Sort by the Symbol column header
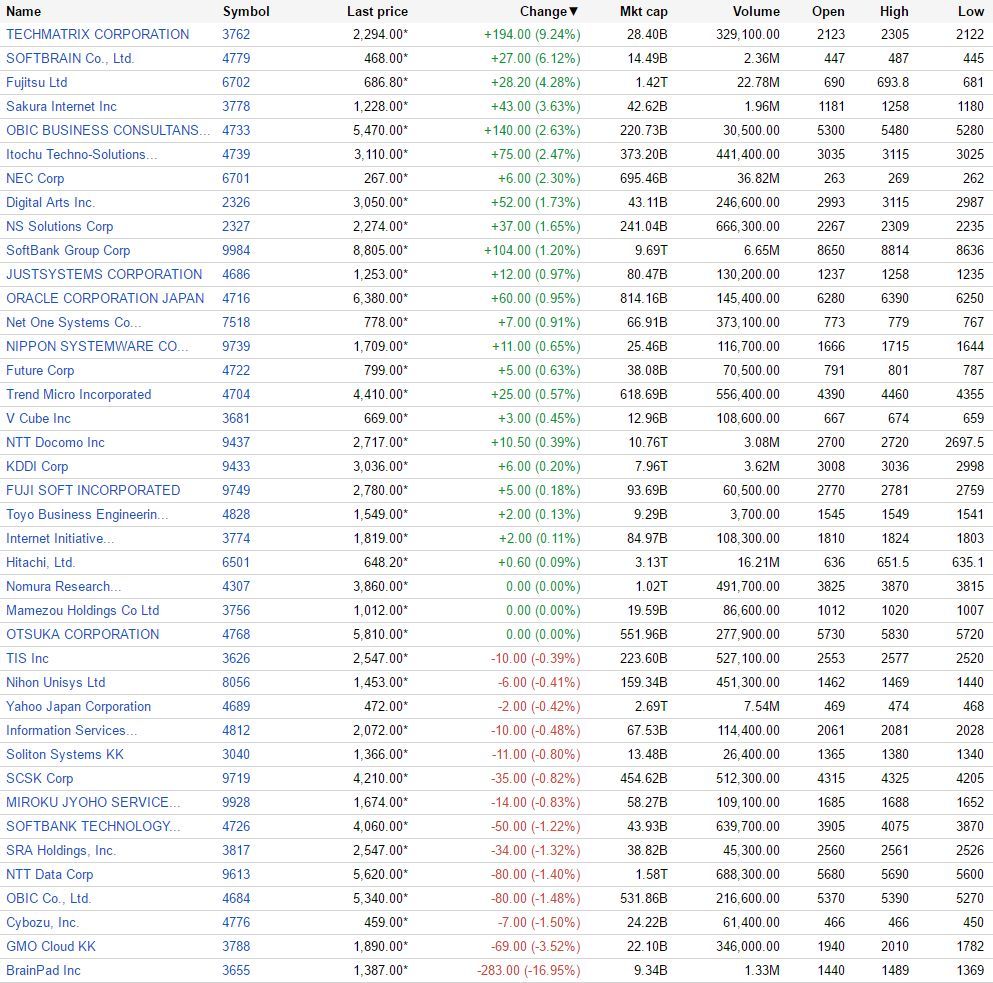 click(x=246, y=11)
